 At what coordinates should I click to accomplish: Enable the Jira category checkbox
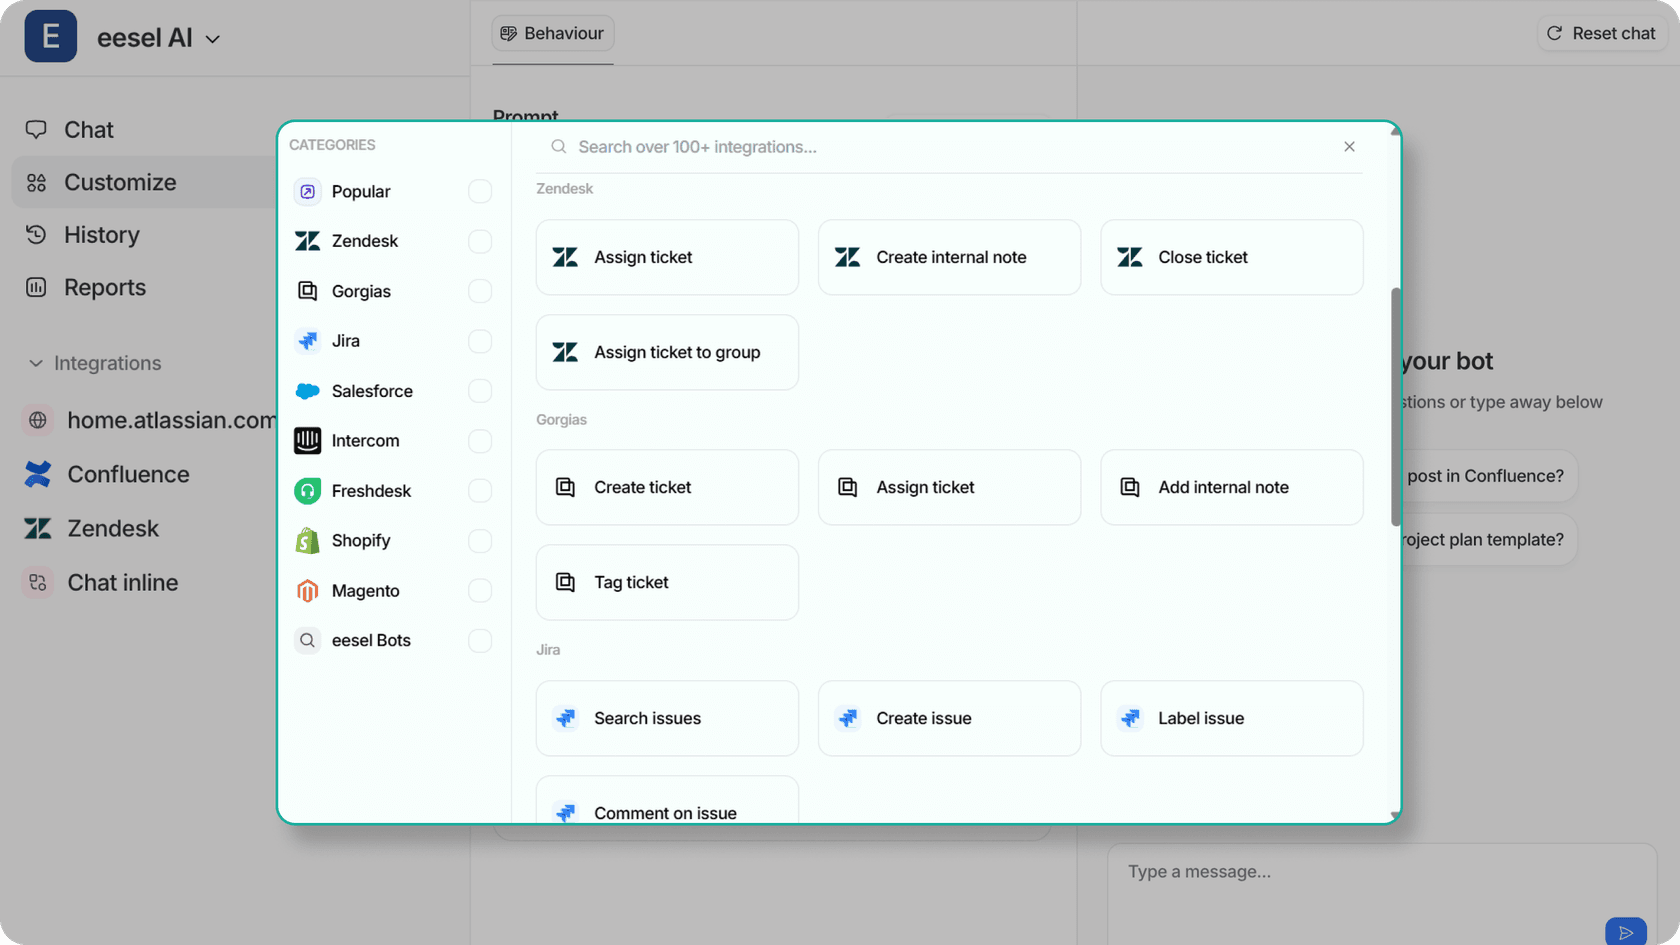point(480,341)
